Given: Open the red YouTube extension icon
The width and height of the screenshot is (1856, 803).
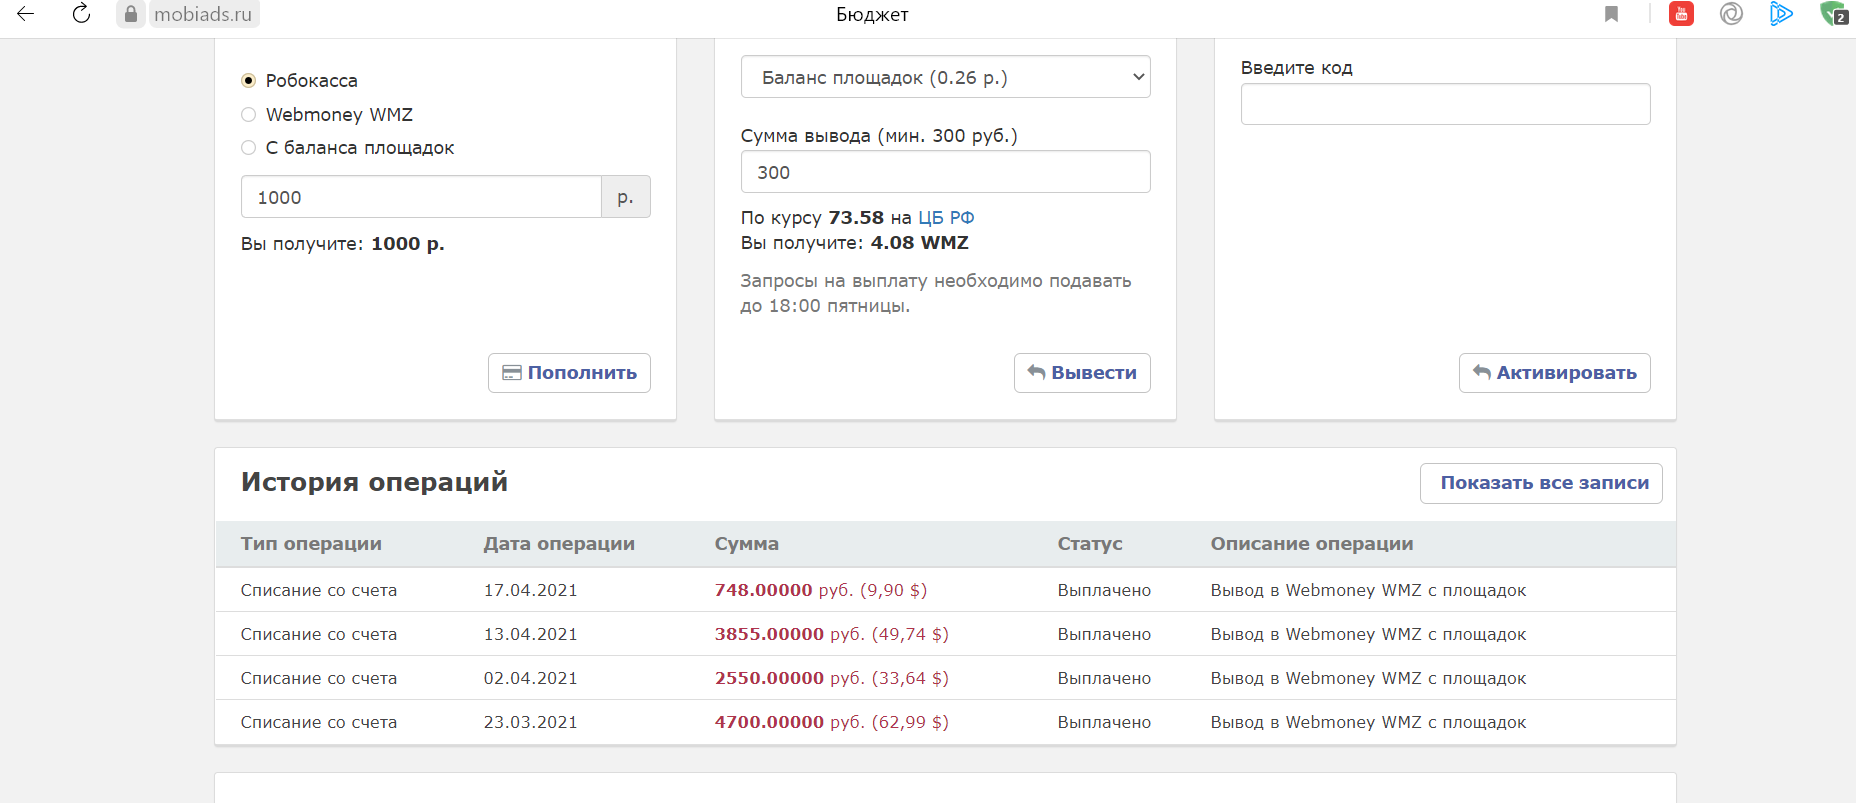Looking at the screenshot, I should point(1681,14).
